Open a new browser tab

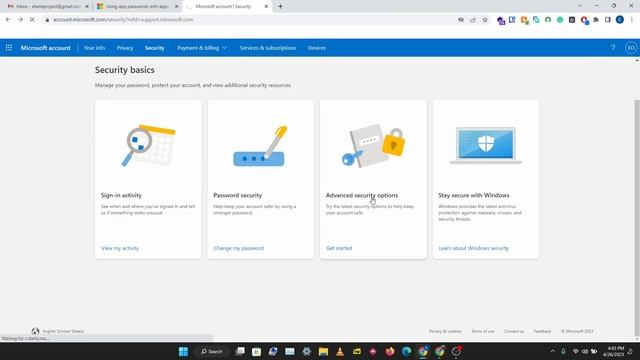[x=280, y=7]
